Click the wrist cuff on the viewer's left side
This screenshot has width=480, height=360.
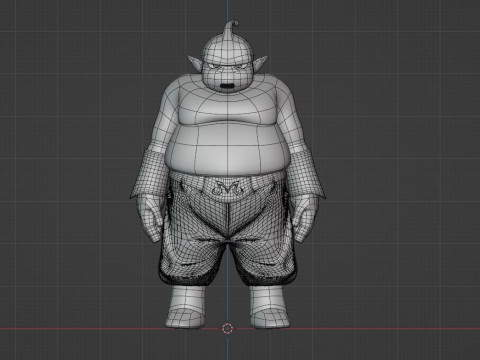coord(151,173)
